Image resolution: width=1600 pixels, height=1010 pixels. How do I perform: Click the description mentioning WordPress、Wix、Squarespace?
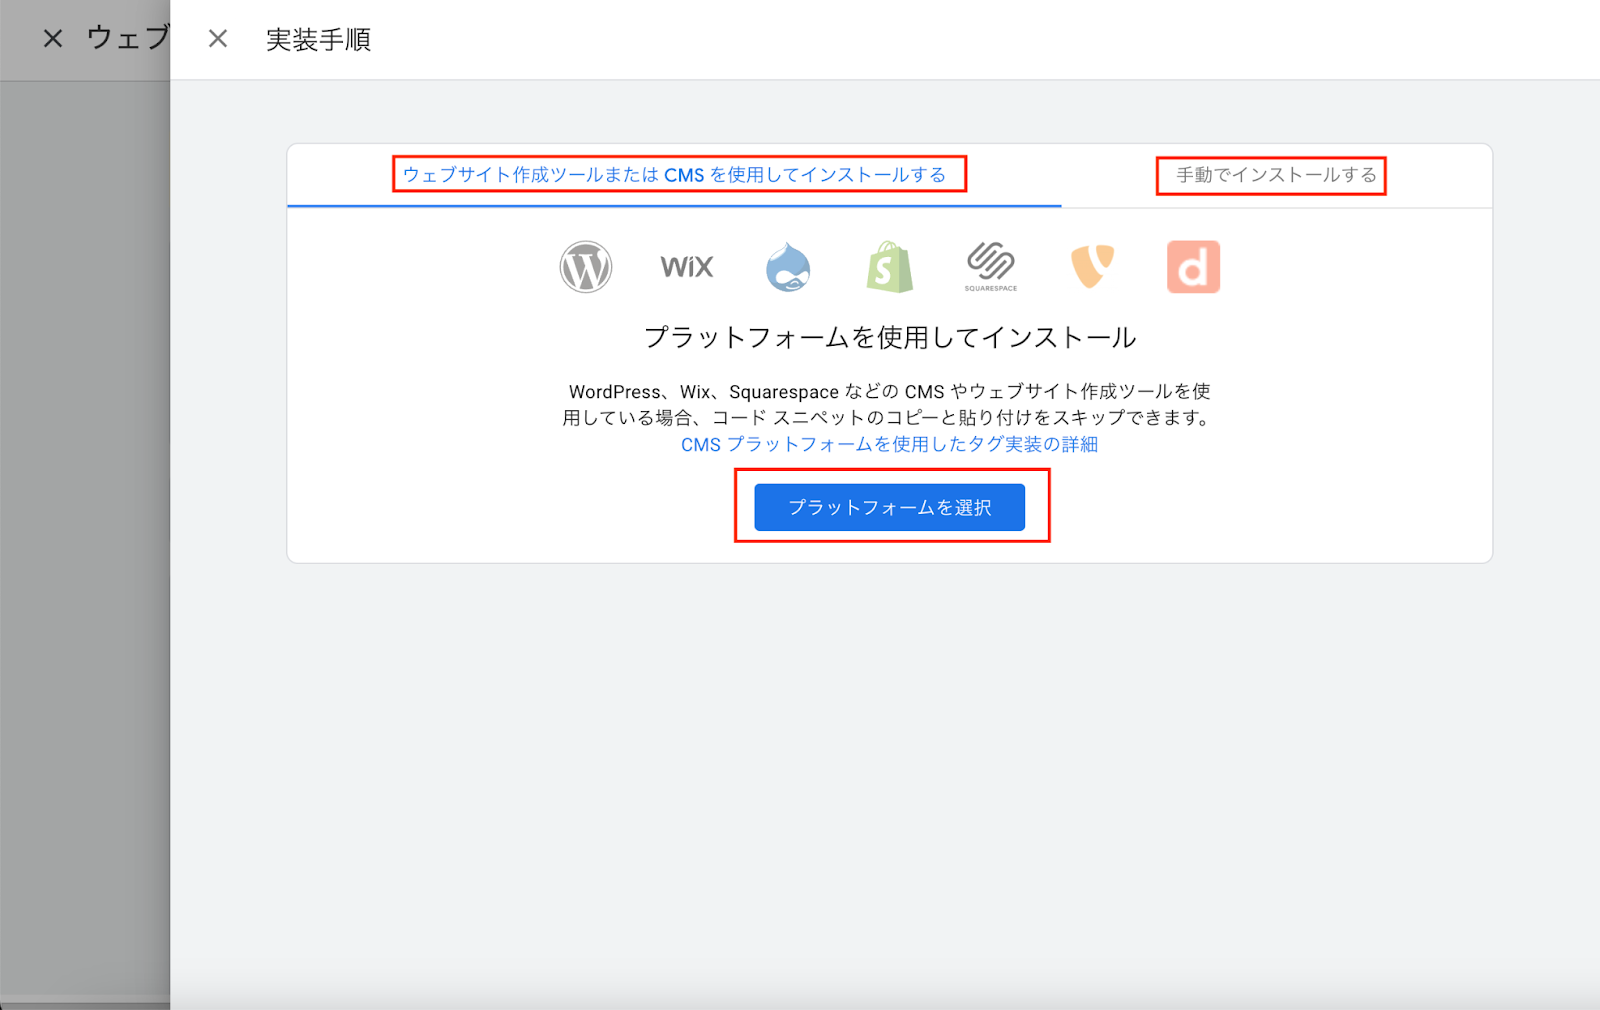tap(889, 404)
